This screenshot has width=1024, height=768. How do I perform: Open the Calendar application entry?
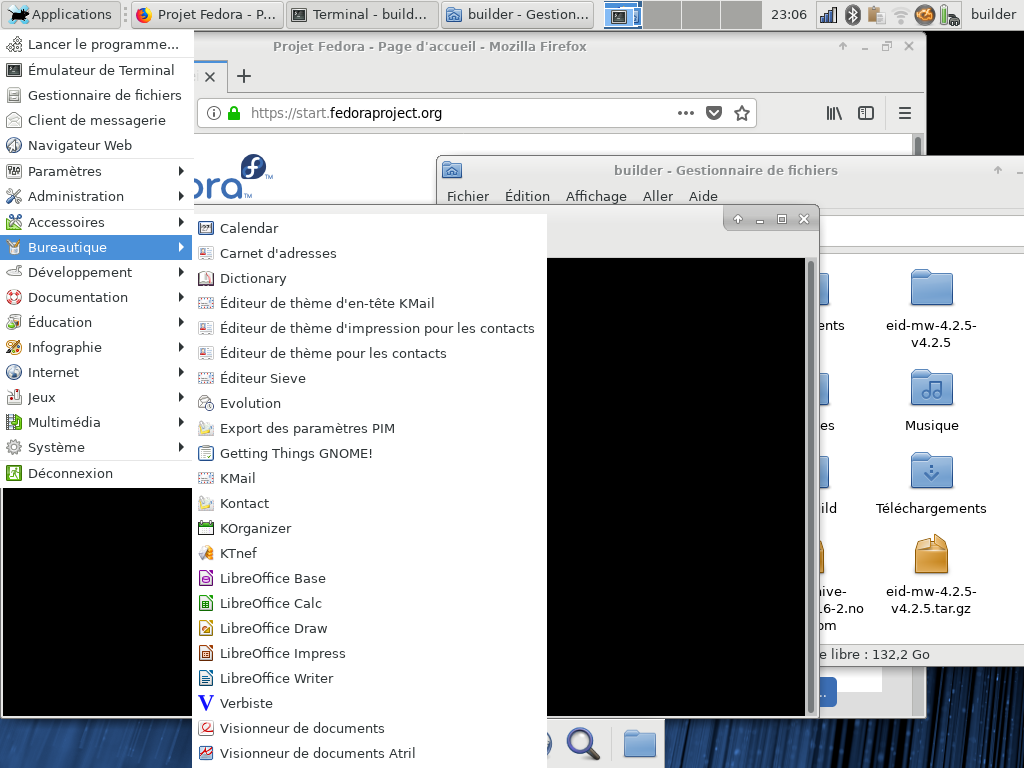coord(370,228)
